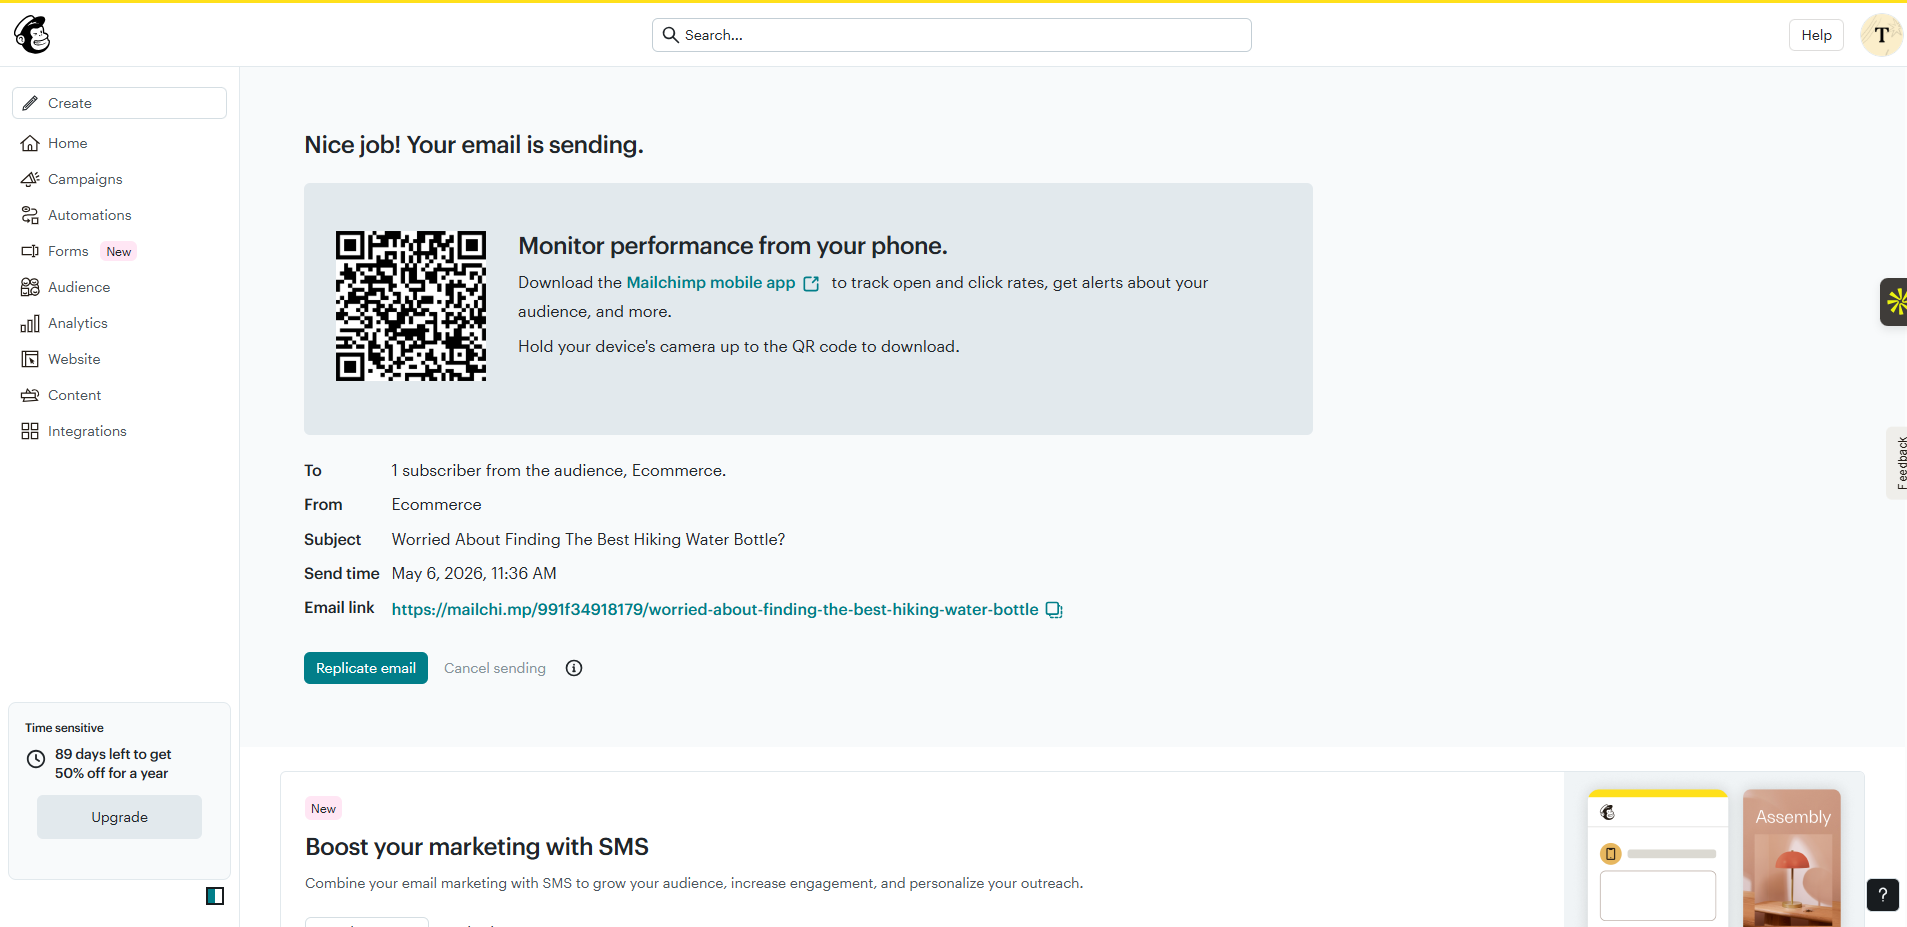Click '89 days left to get 50% off' text
Screen dimensions: 1907x927
(x=113, y=764)
